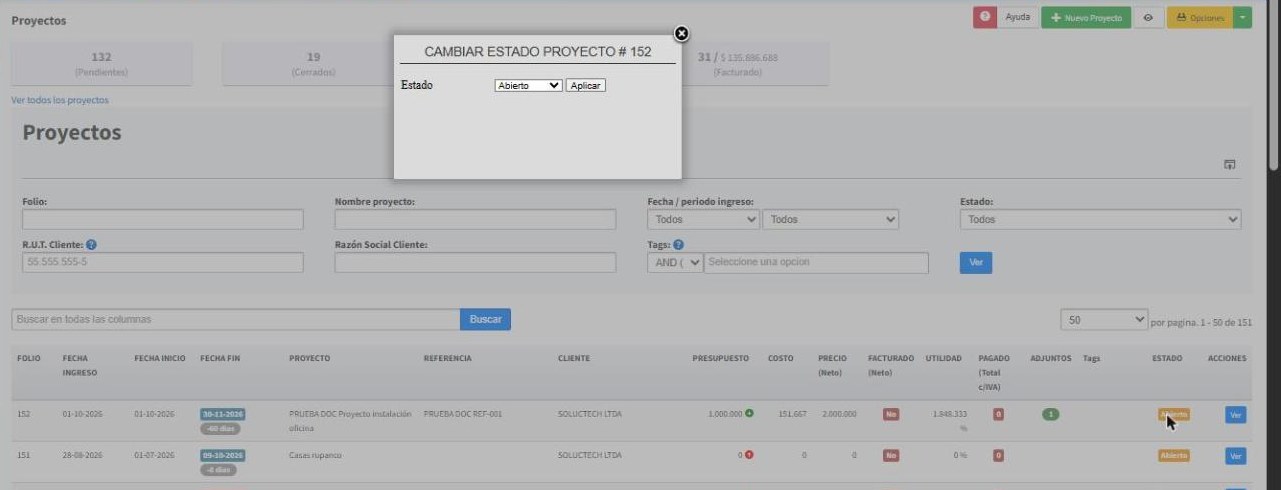Viewport: 1281px width, 490px height.
Task: Focus the Folio input field
Action: 163,219
